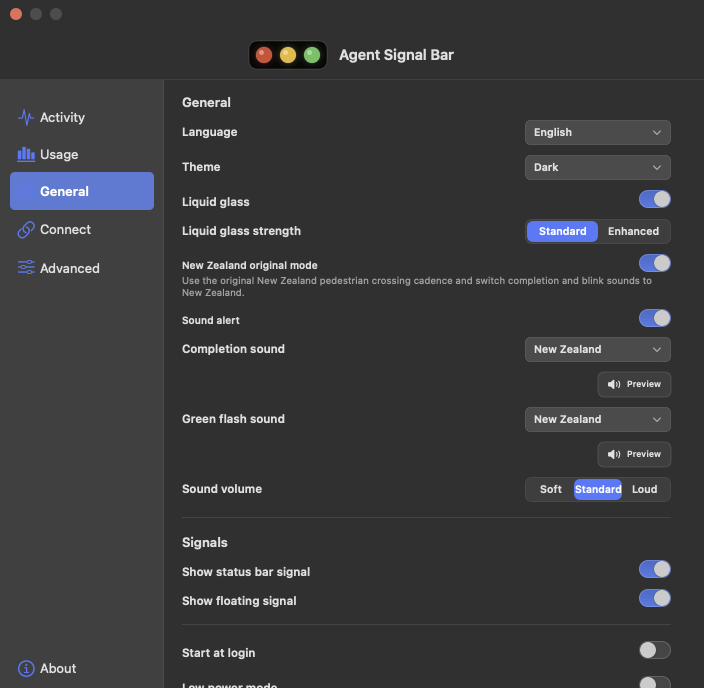Open the Green flash sound dropdown
Image resolution: width=704 pixels, height=688 pixels.
[598, 419]
